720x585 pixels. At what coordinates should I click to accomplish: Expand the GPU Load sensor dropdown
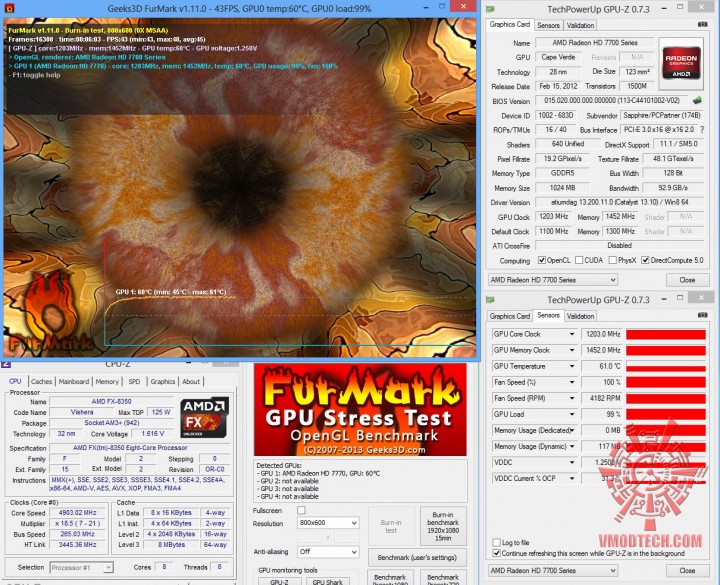coord(572,414)
